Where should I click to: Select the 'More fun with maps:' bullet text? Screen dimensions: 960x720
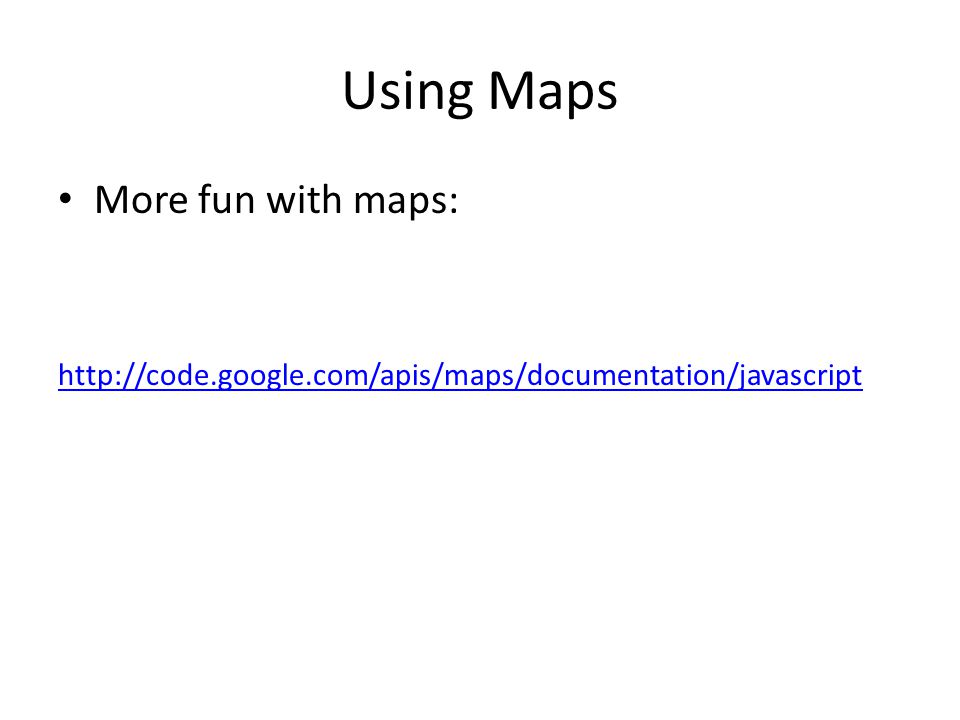pos(276,200)
